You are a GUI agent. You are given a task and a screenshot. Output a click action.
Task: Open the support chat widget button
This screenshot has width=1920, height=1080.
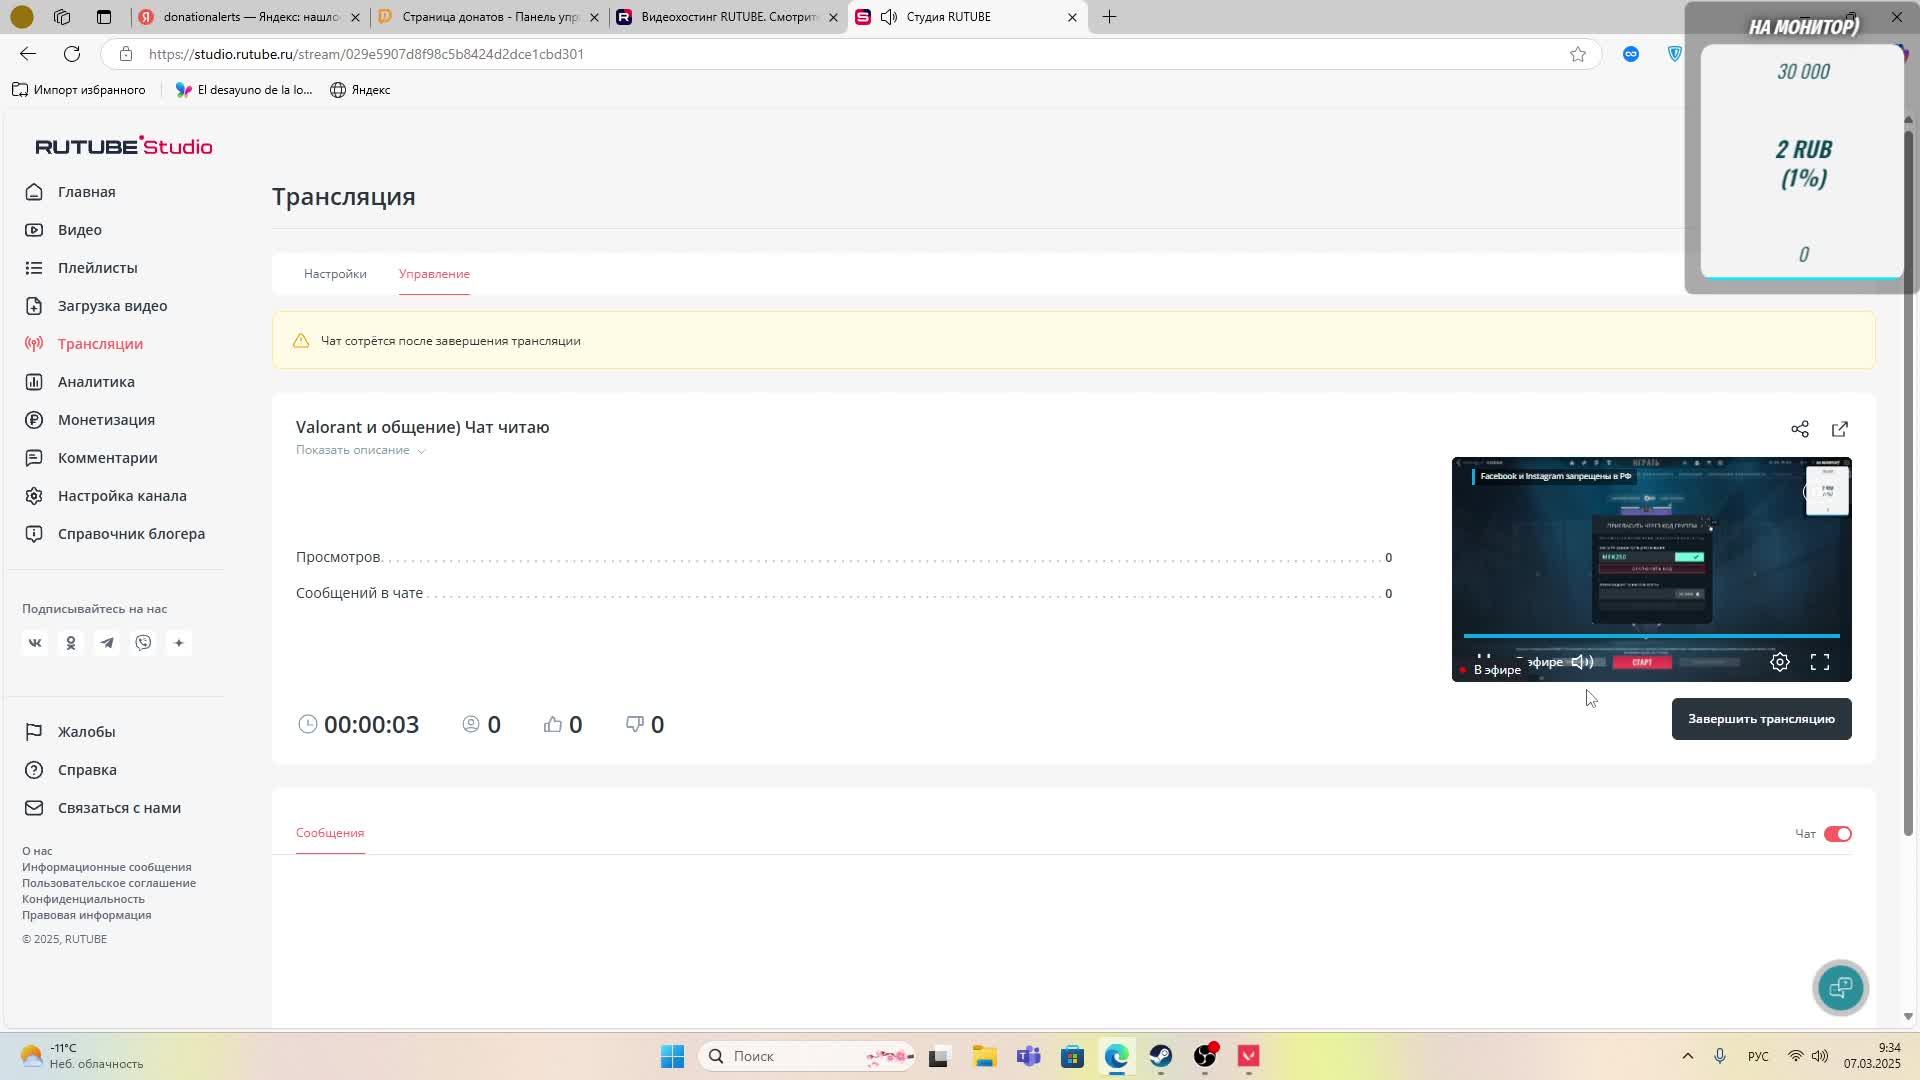coord(1841,988)
